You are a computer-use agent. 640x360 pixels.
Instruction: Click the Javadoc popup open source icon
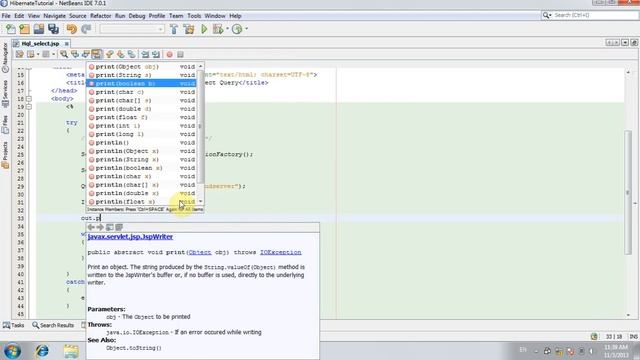tap(119, 227)
